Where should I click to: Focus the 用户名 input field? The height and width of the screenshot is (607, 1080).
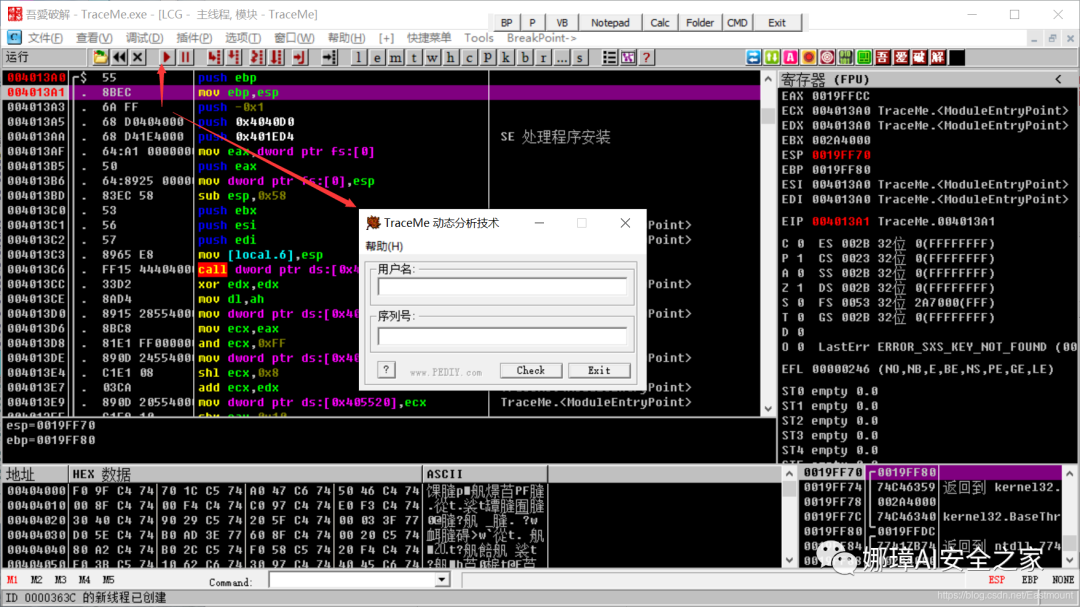pyautogui.click(x=502, y=286)
